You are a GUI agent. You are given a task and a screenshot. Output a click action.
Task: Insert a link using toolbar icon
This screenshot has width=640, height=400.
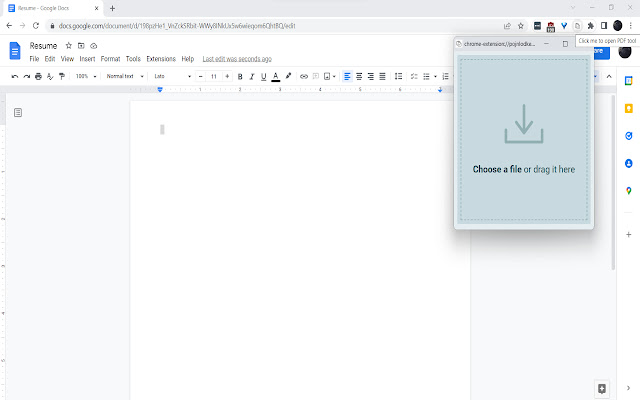tap(304, 76)
